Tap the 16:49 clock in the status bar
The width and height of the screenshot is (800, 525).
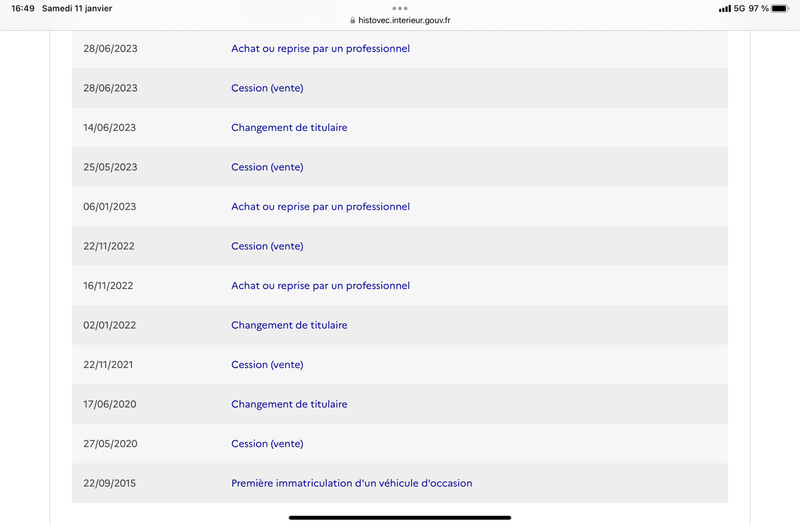22,8
